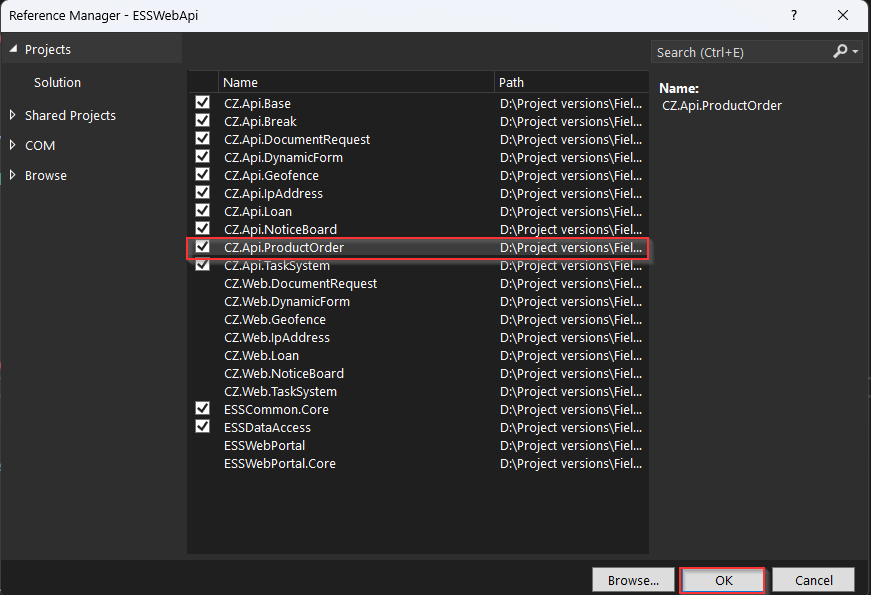
Task: Select the CZ.Web.Geofence row
Action: coord(418,319)
